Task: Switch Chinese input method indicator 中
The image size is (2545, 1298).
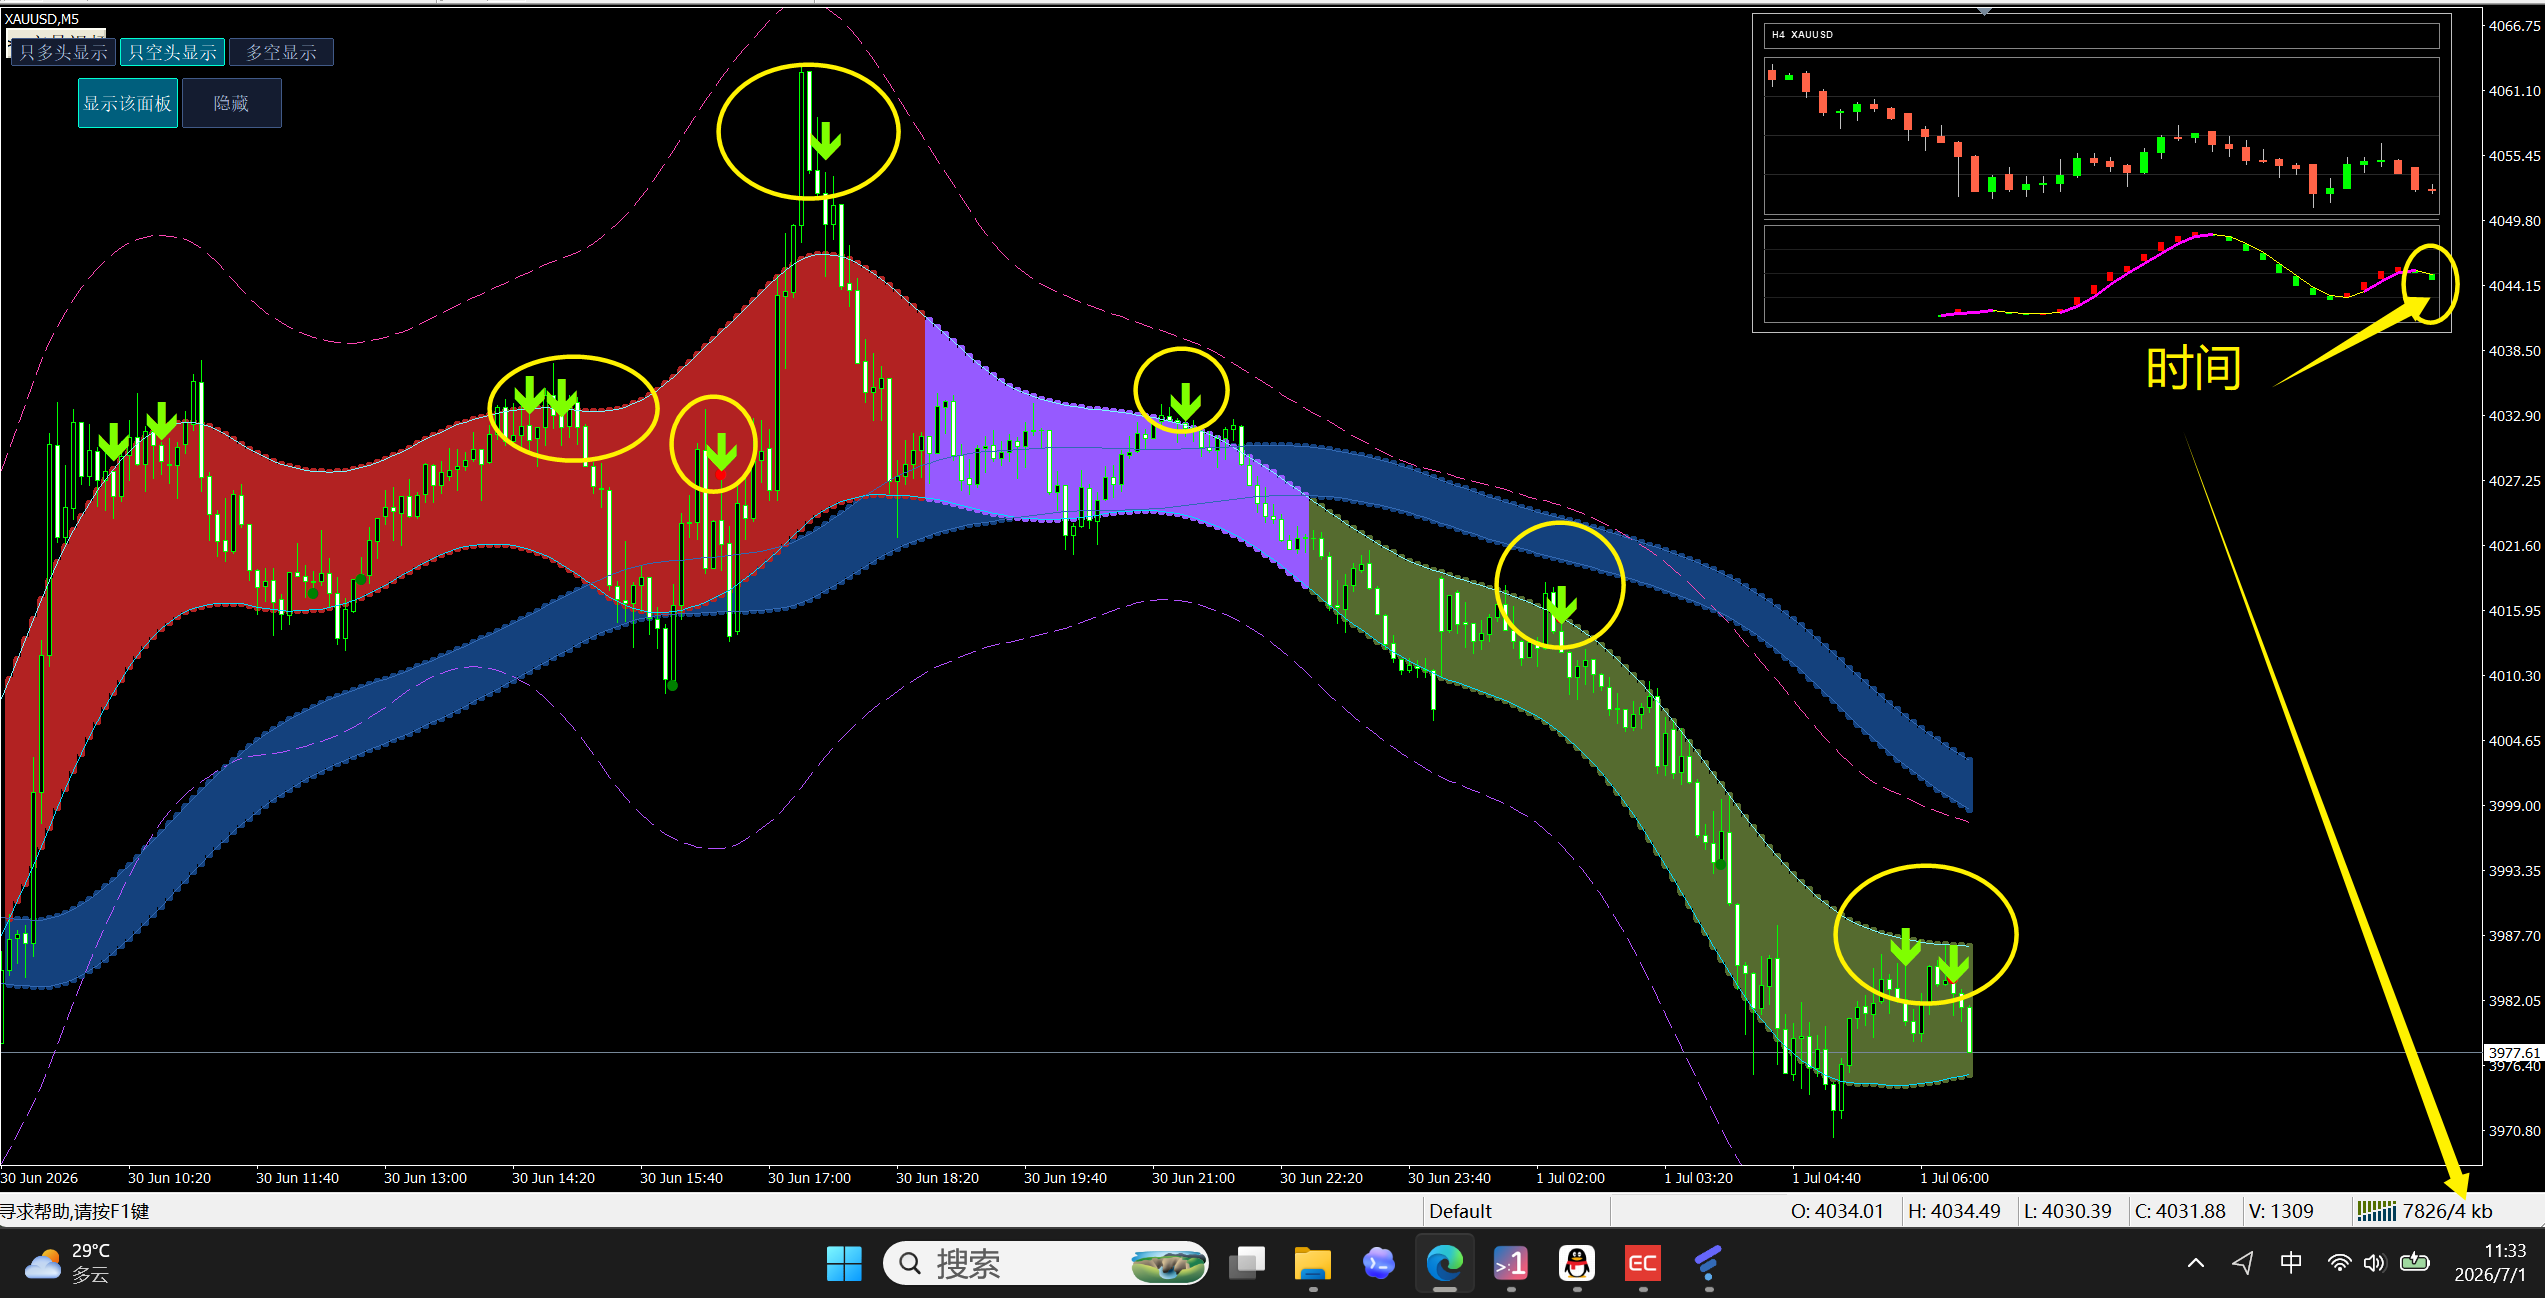Action: [2291, 1263]
